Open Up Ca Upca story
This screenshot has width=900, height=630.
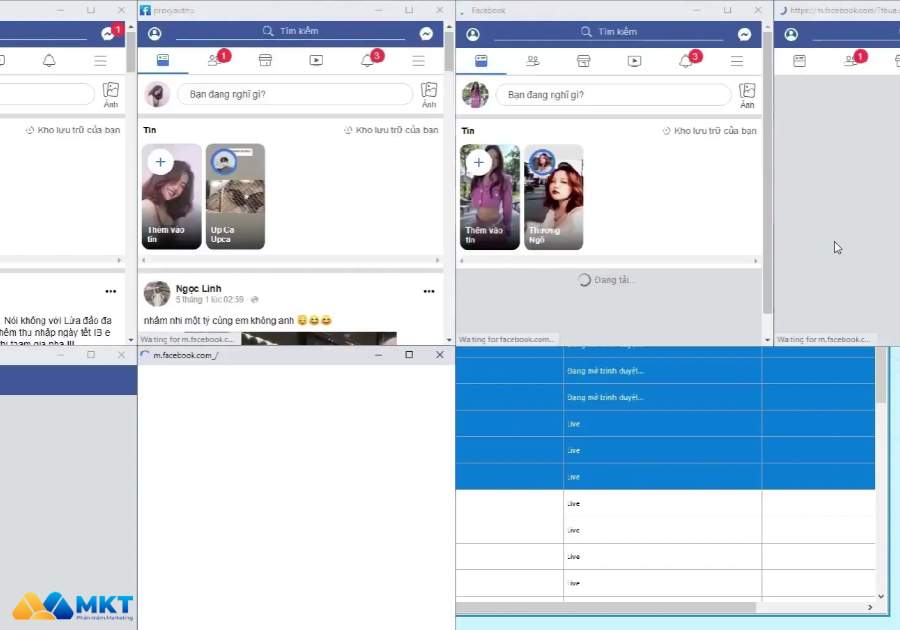235,196
